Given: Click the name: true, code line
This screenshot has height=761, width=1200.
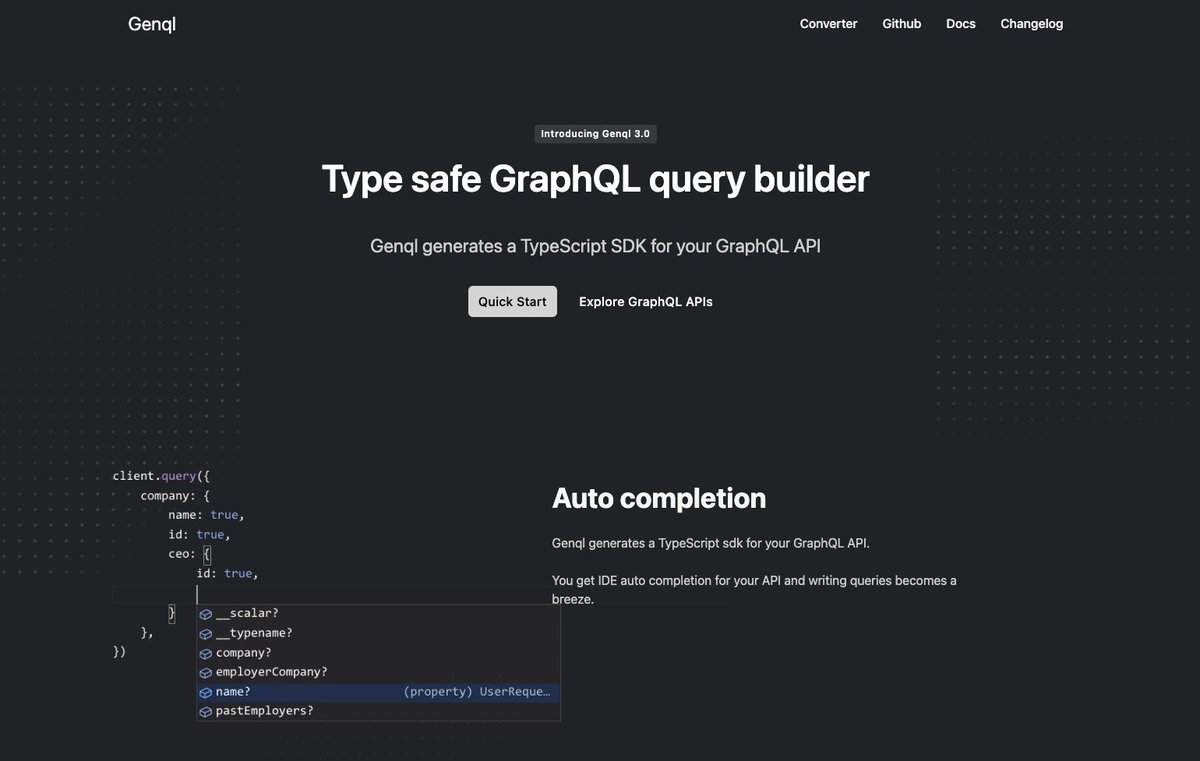Looking at the screenshot, I should [x=206, y=515].
